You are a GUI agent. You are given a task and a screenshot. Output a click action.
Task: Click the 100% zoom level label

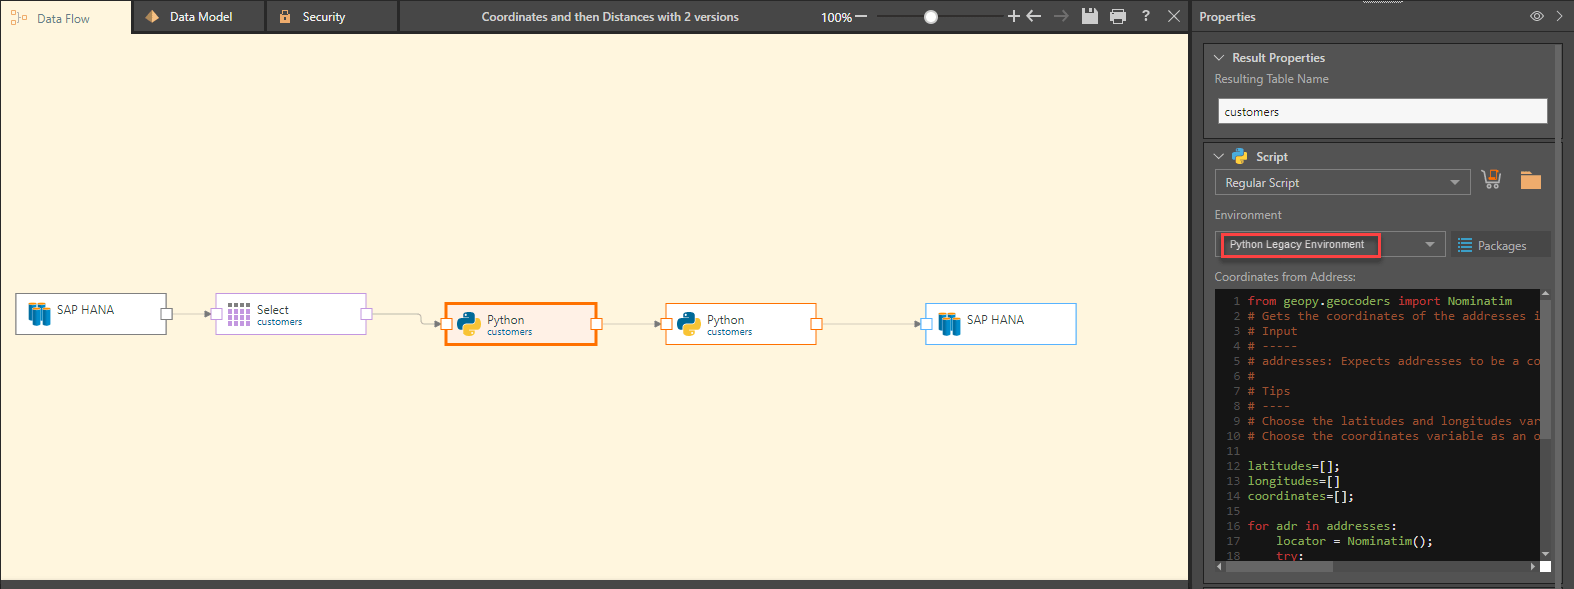[x=836, y=17]
